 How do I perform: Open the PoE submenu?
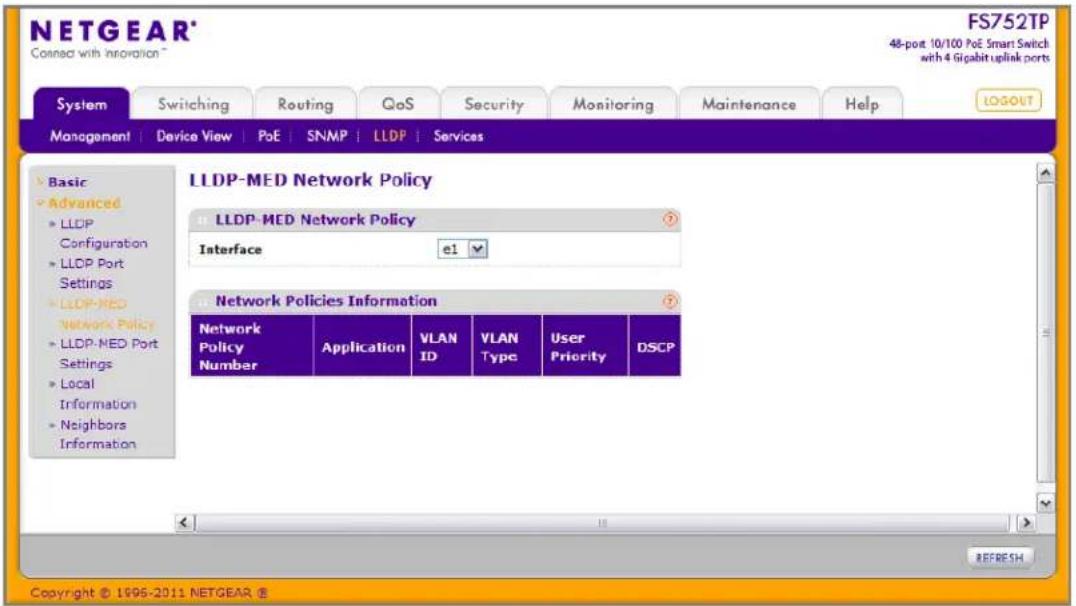pyautogui.click(x=269, y=136)
